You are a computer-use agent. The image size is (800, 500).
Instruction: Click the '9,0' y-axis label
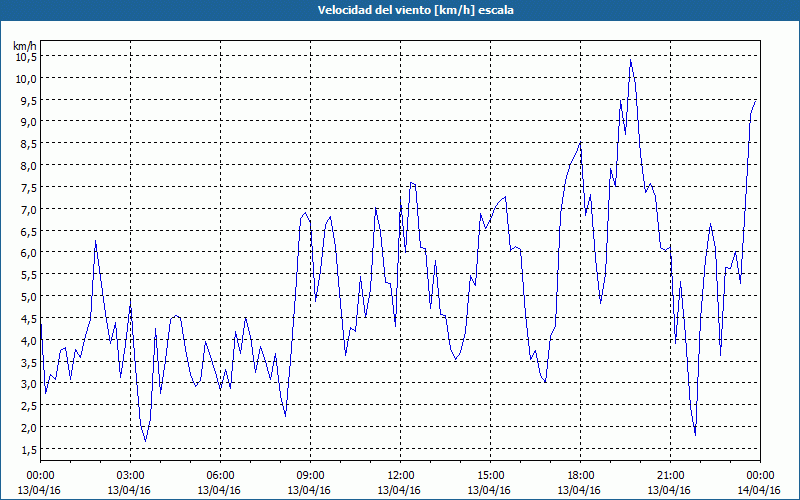point(29,121)
